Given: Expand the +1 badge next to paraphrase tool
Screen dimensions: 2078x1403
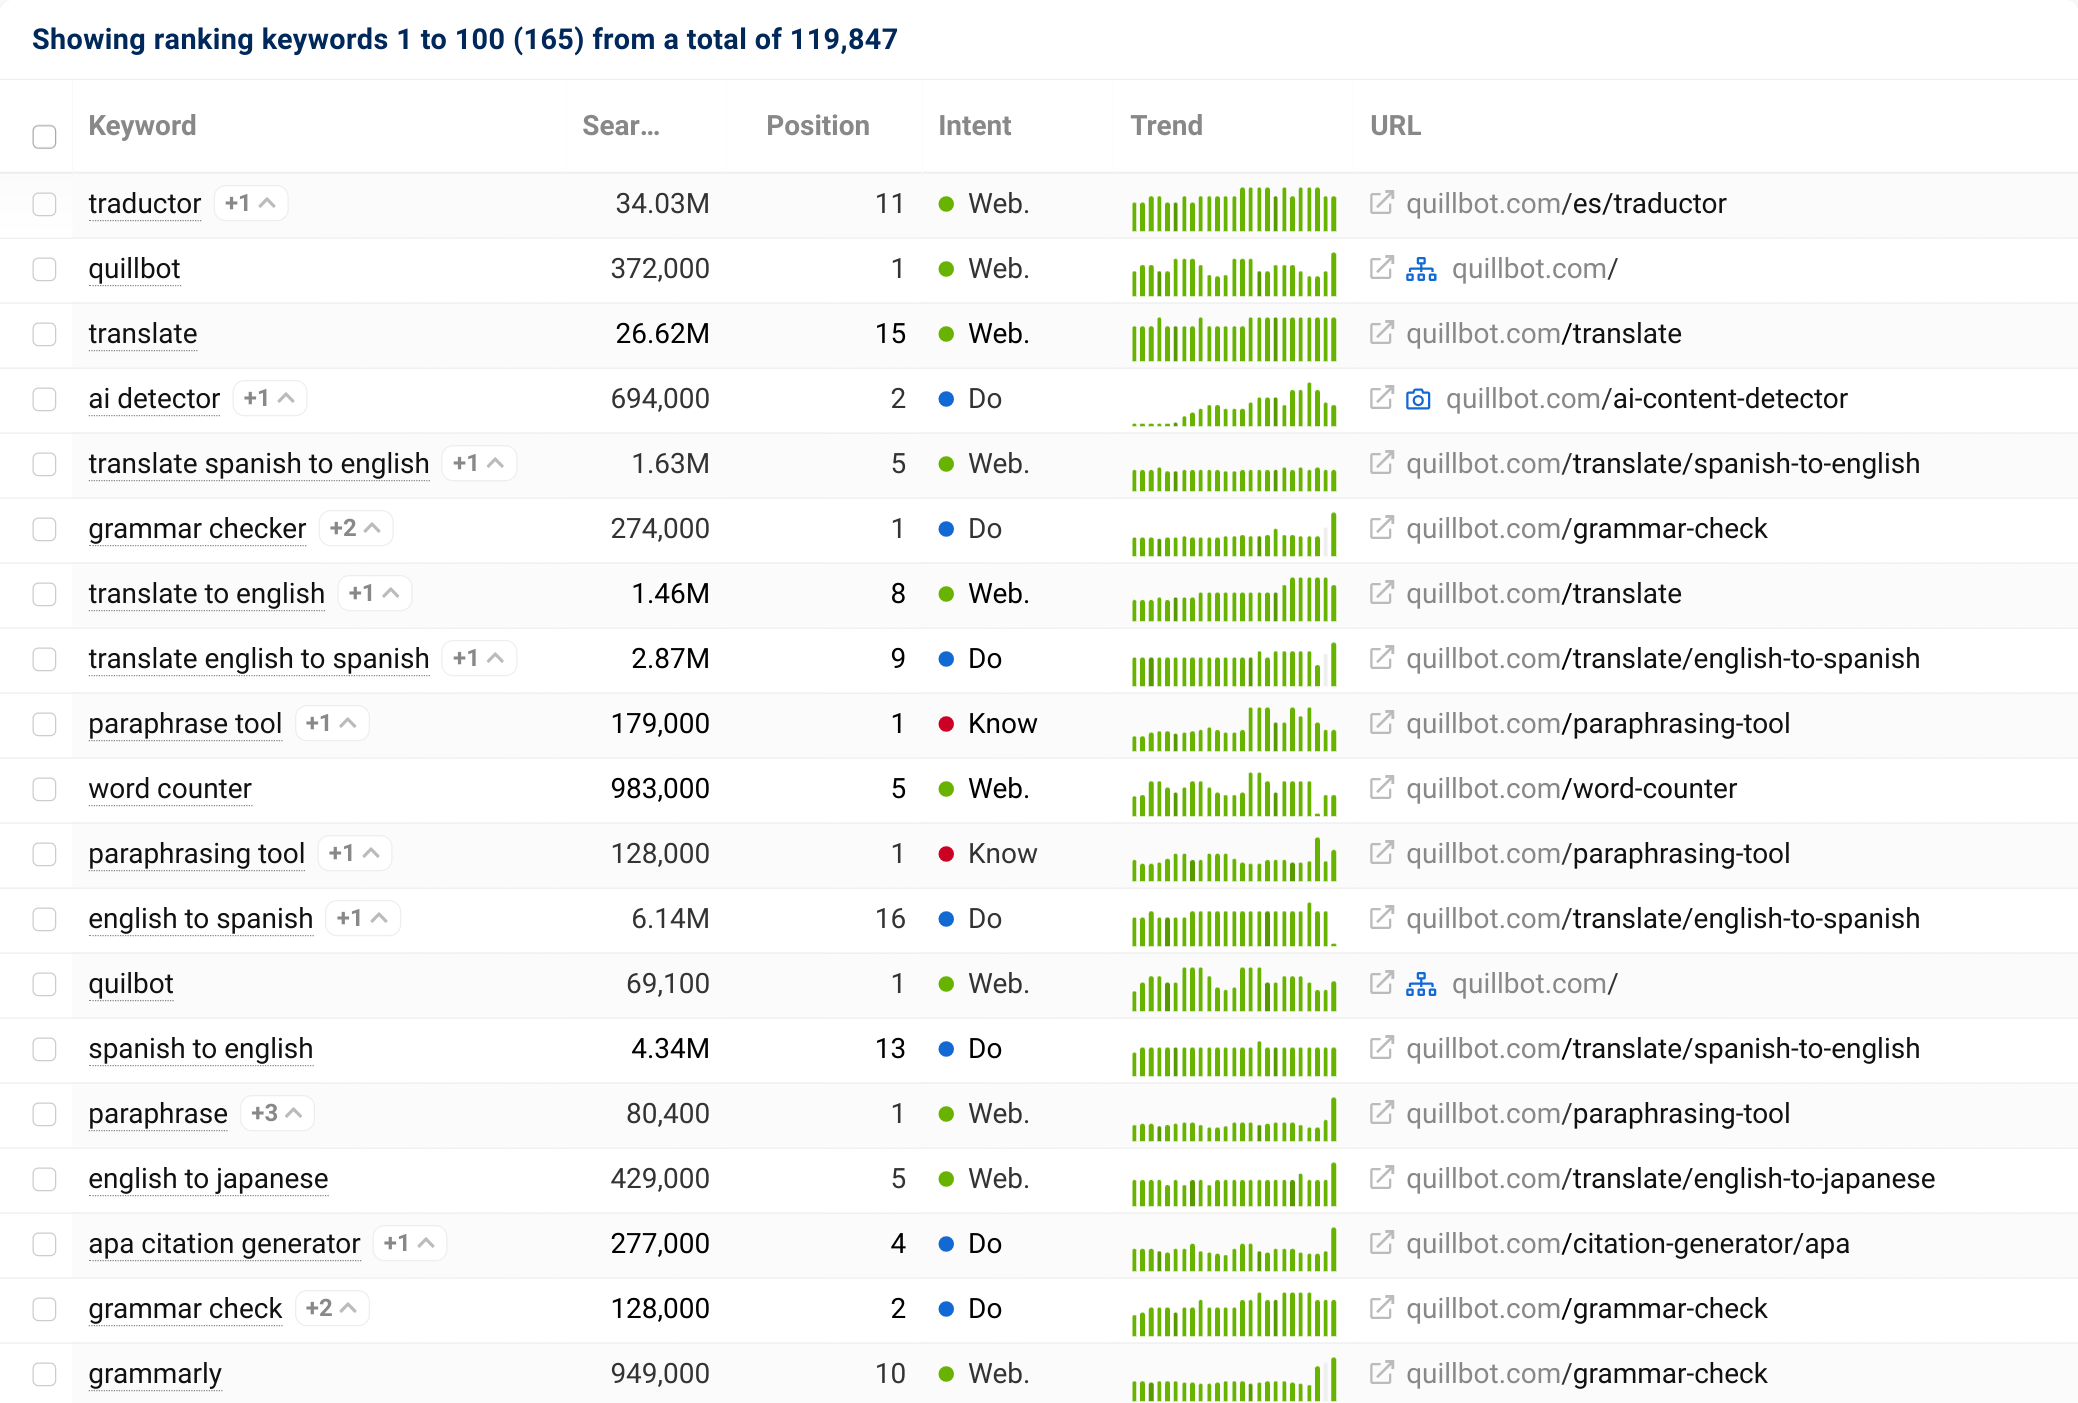Looking at the screenshot, I should coord(332,723).
